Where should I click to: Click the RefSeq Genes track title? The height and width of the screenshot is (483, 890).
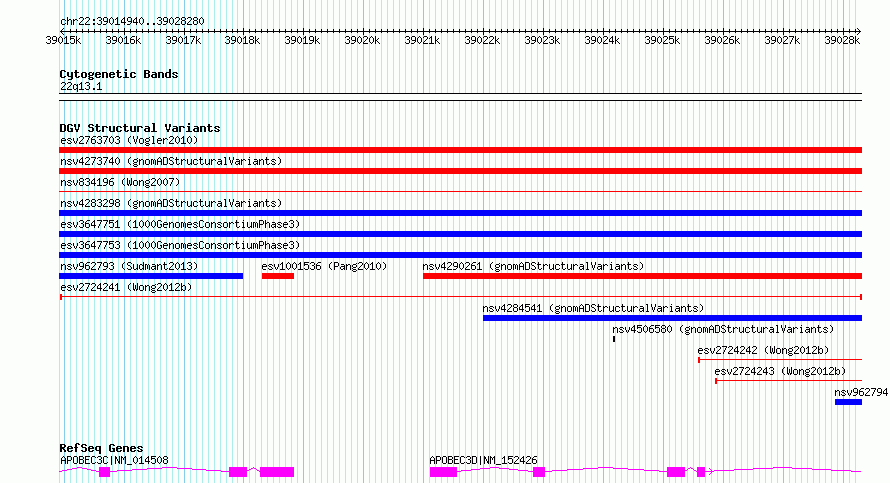pos(101,448)
